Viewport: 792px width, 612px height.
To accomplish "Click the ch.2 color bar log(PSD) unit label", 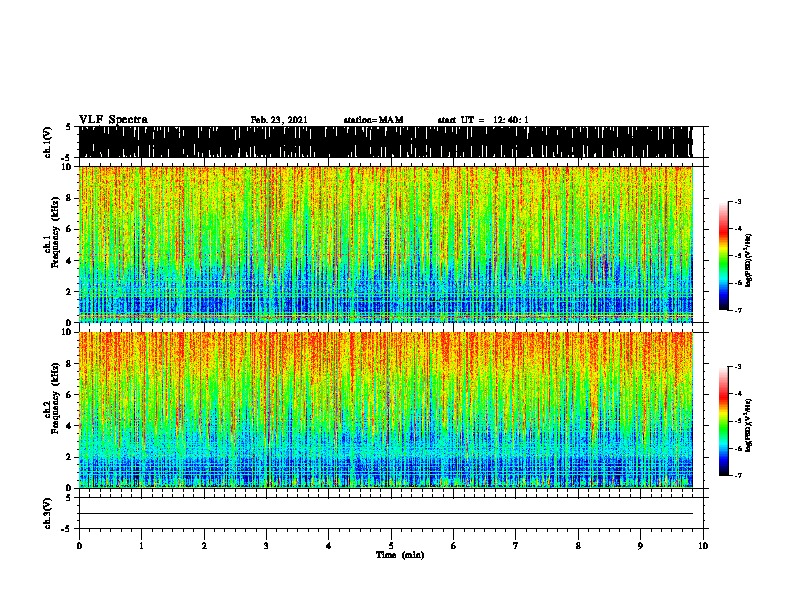I will [749, 425].
